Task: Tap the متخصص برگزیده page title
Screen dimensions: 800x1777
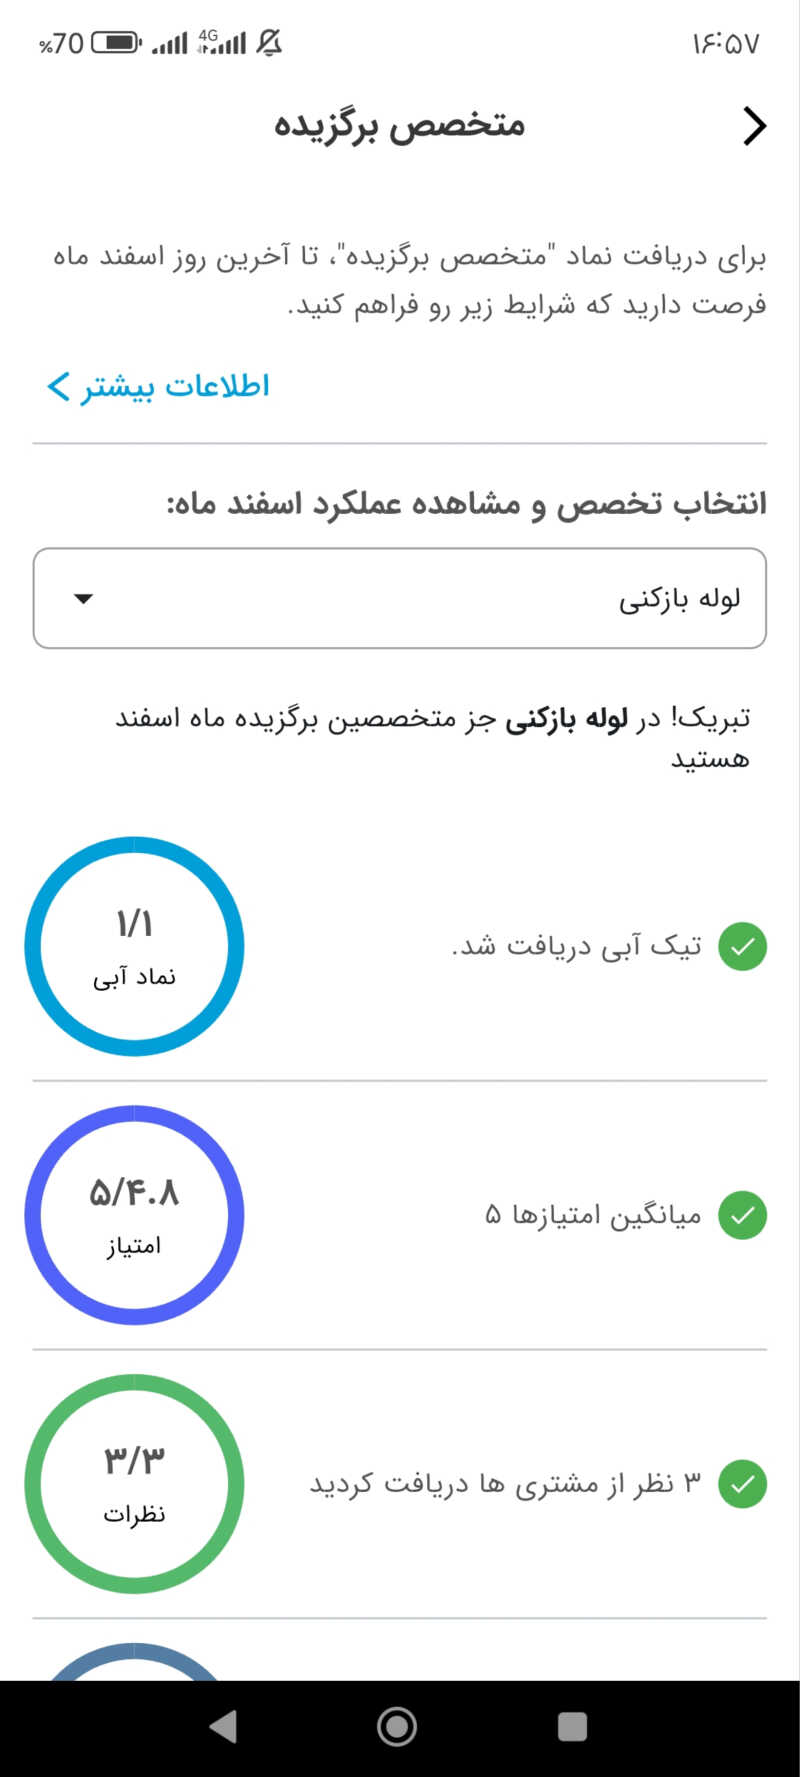Action: tap(400, 126)
